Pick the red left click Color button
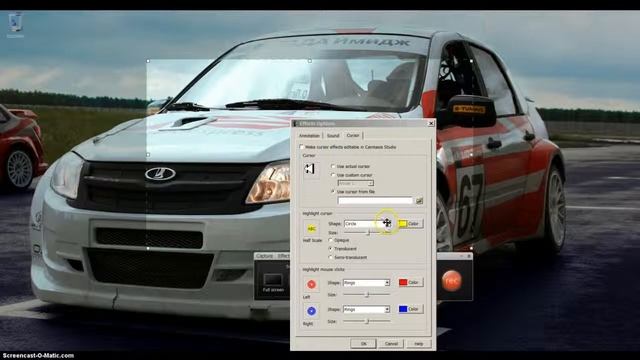Viewport: 640px width, 360px height. tap(410, 282)
